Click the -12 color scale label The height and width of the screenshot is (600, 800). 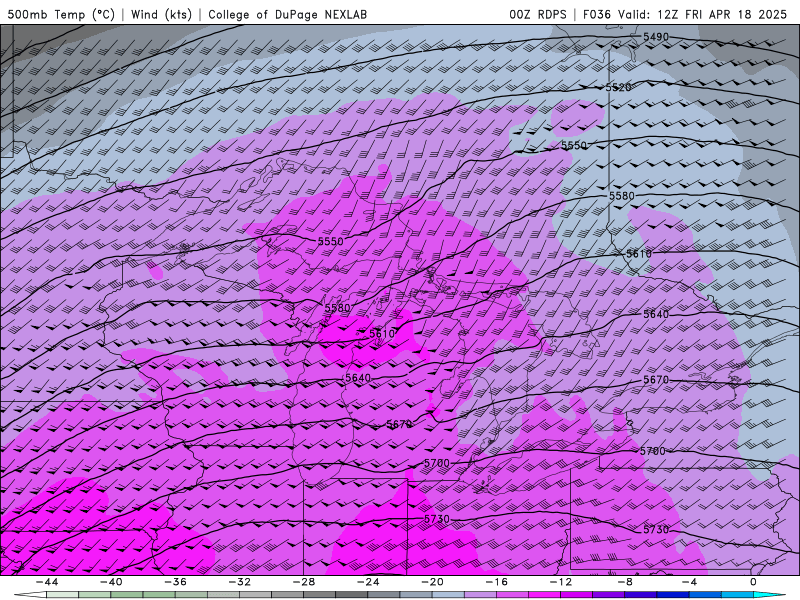[561, 582]
